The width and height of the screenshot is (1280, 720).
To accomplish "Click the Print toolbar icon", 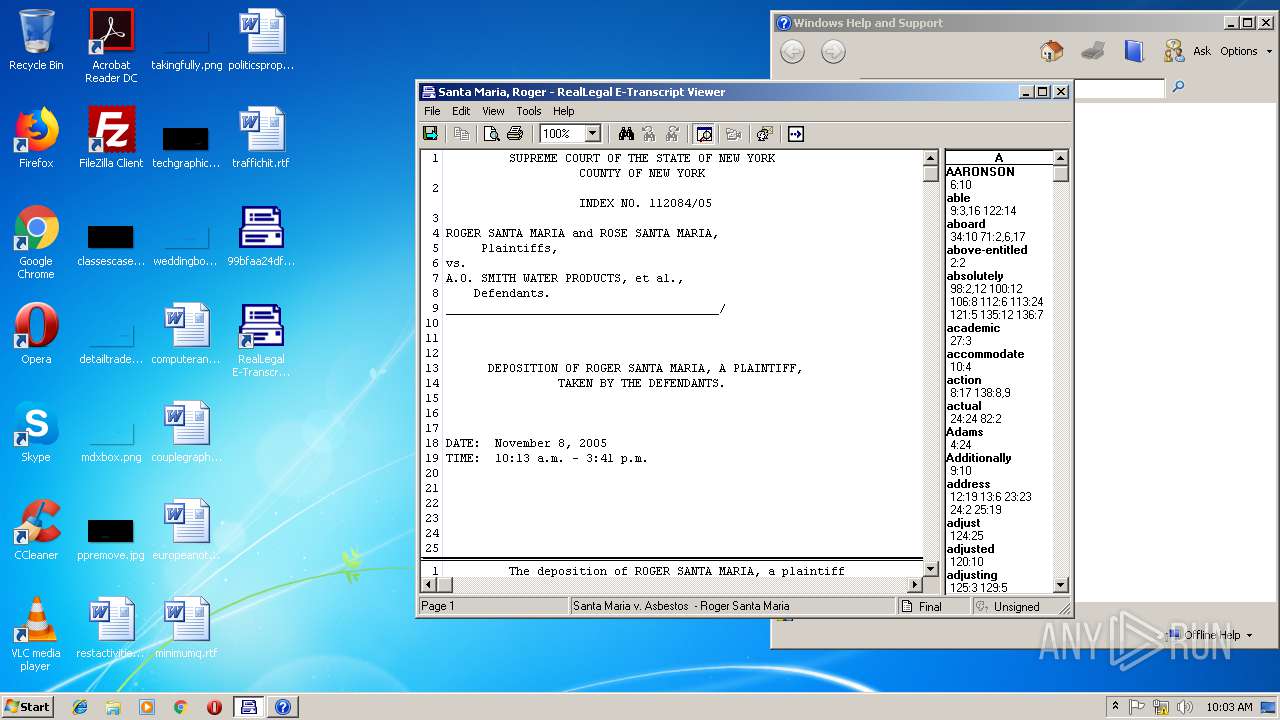I will coord(515,133).
